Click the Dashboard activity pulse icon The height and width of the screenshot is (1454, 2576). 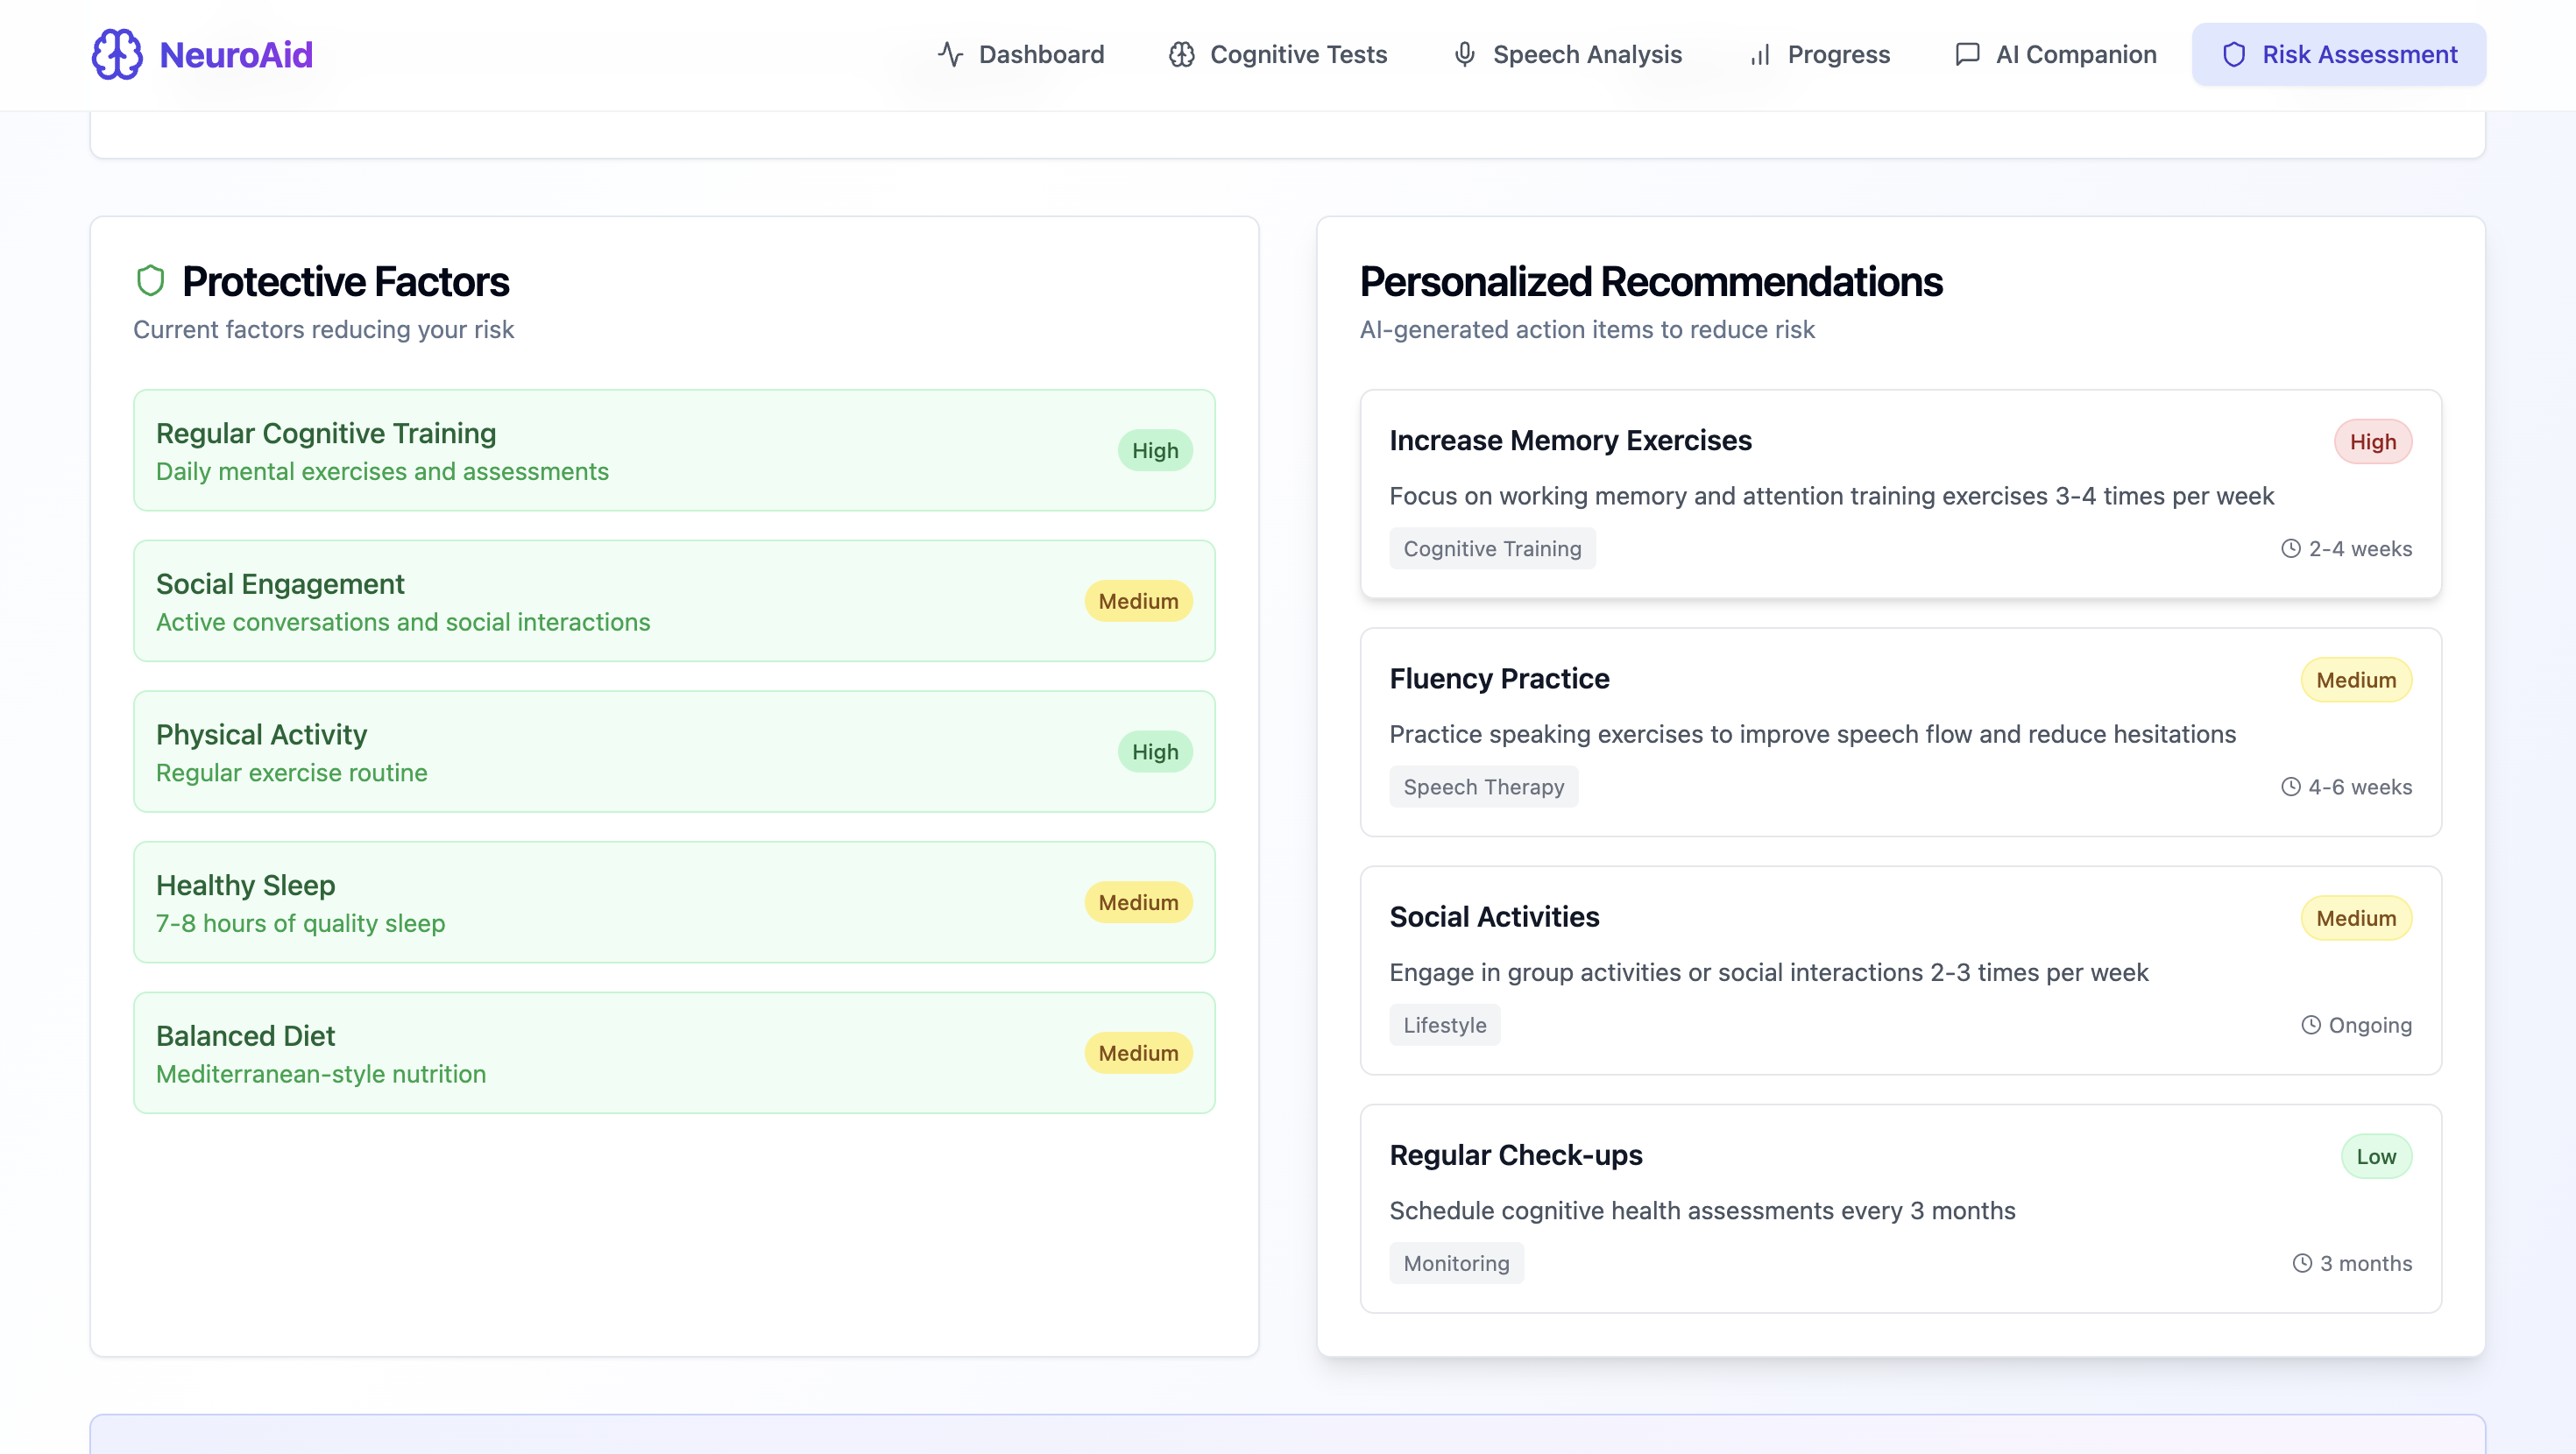tap(950, 54)
